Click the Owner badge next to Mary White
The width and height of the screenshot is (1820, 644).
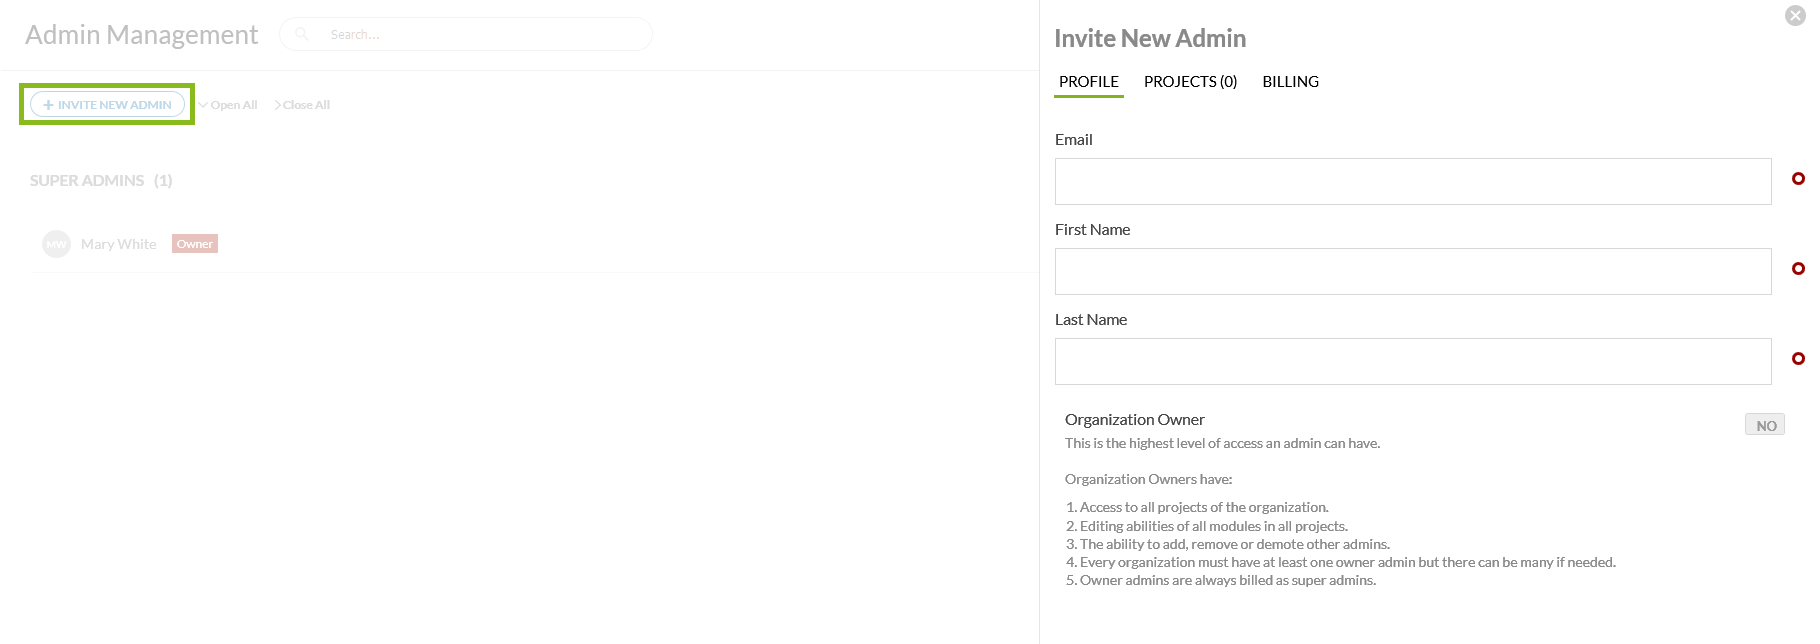[x=195, y=244]
